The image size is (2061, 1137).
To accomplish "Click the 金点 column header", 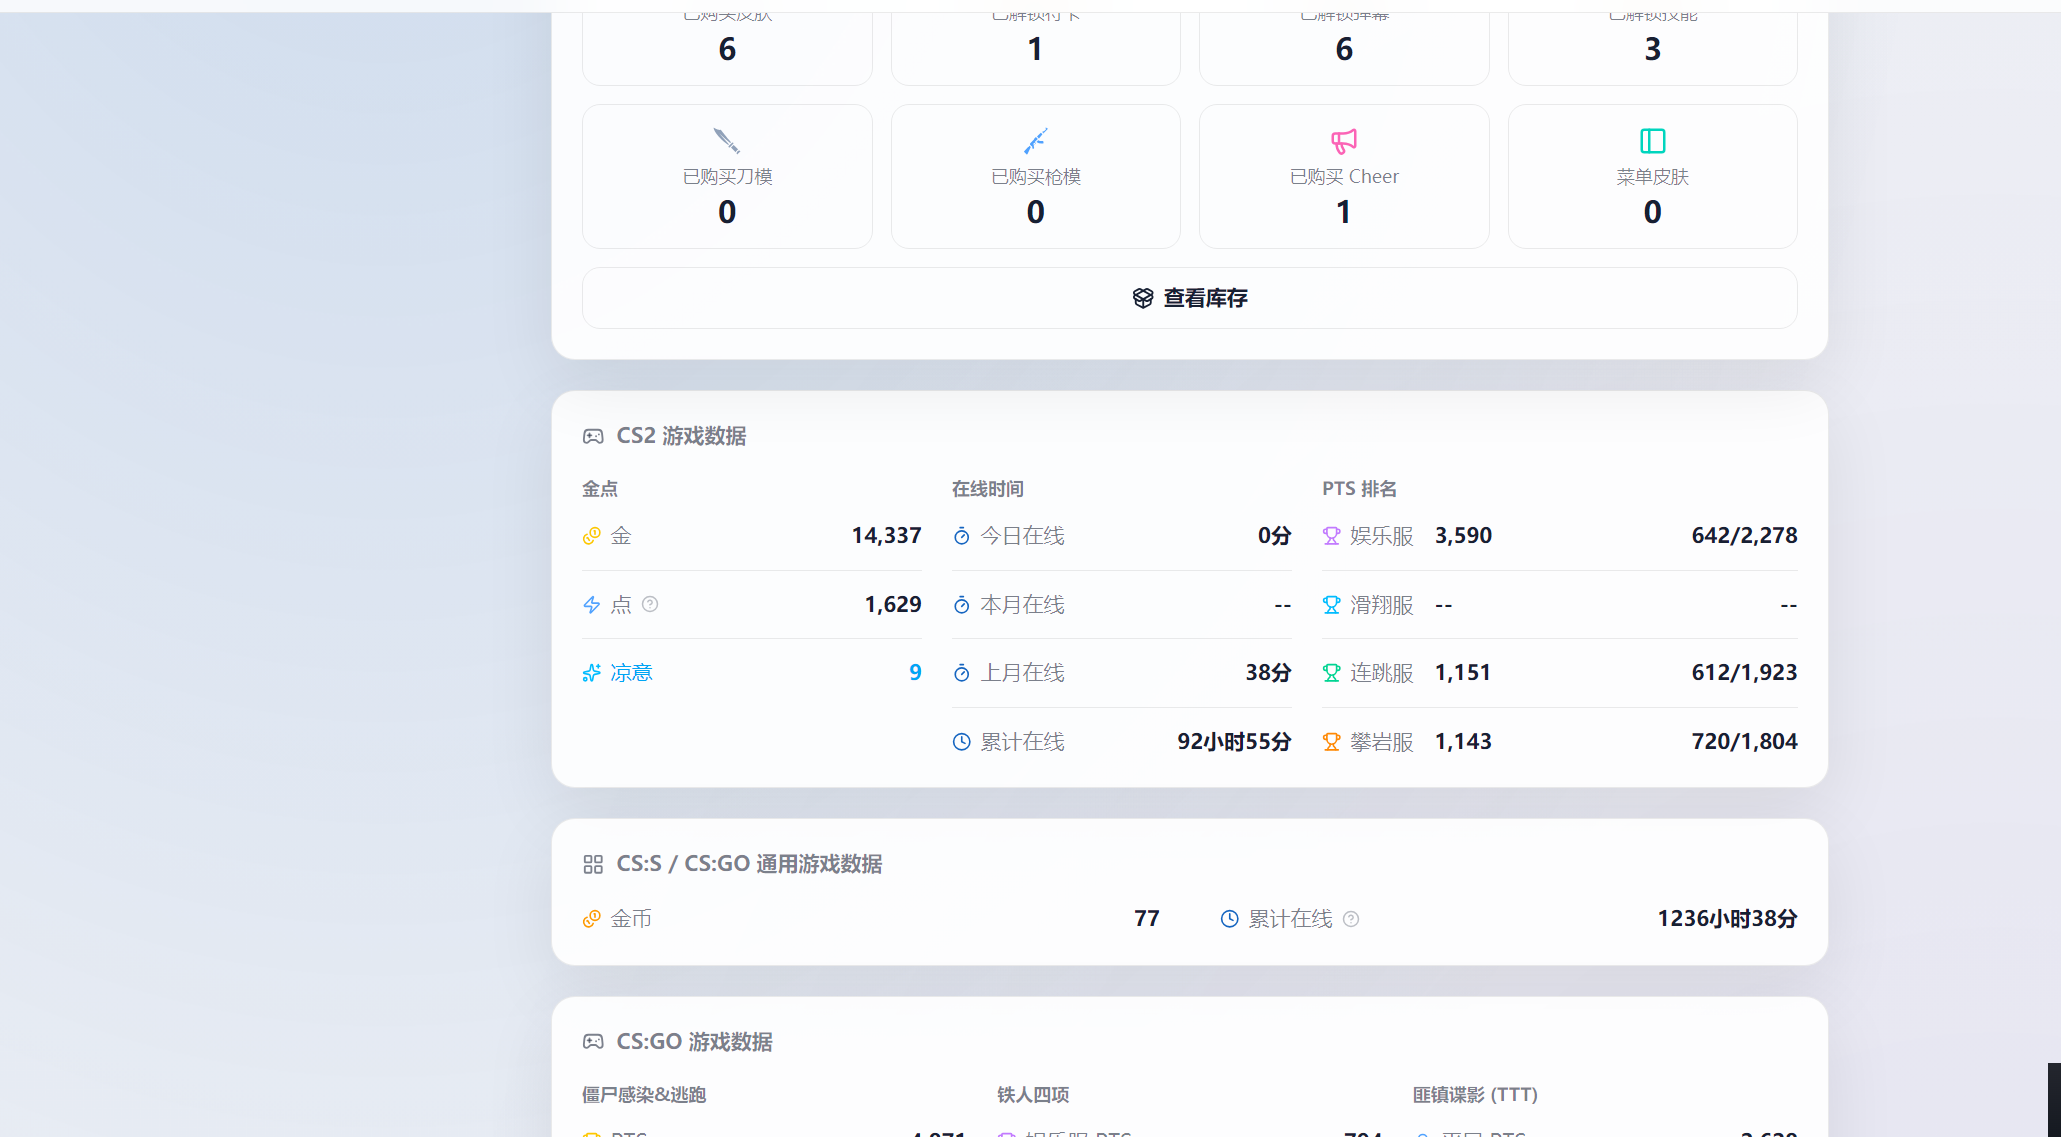I will click(x=600, y=489).
